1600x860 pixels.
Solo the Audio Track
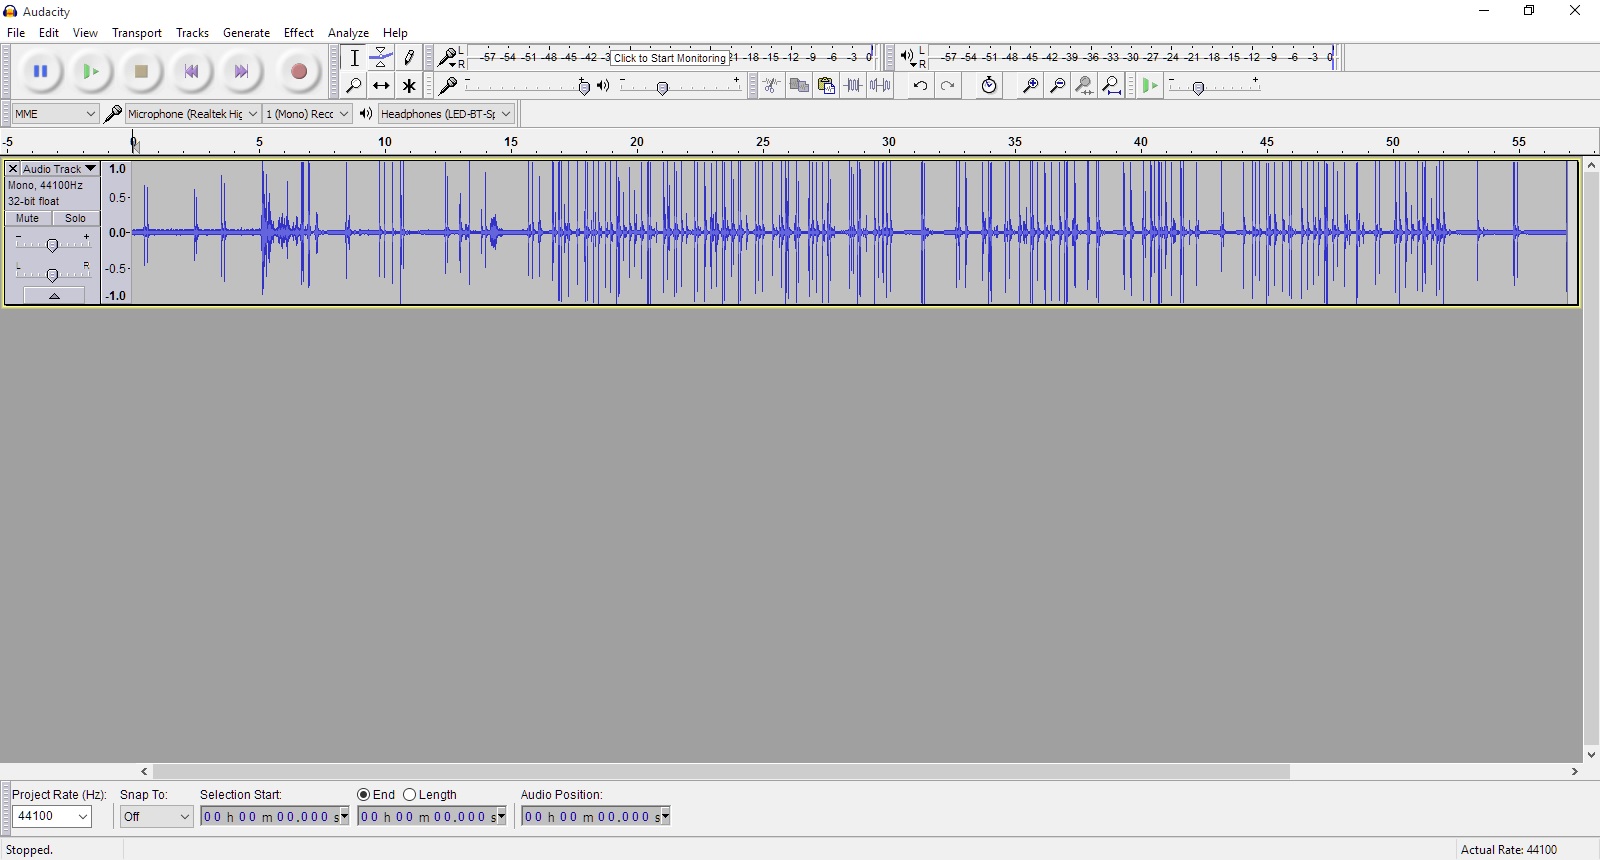pyautogui.click(x=75, y=218)
